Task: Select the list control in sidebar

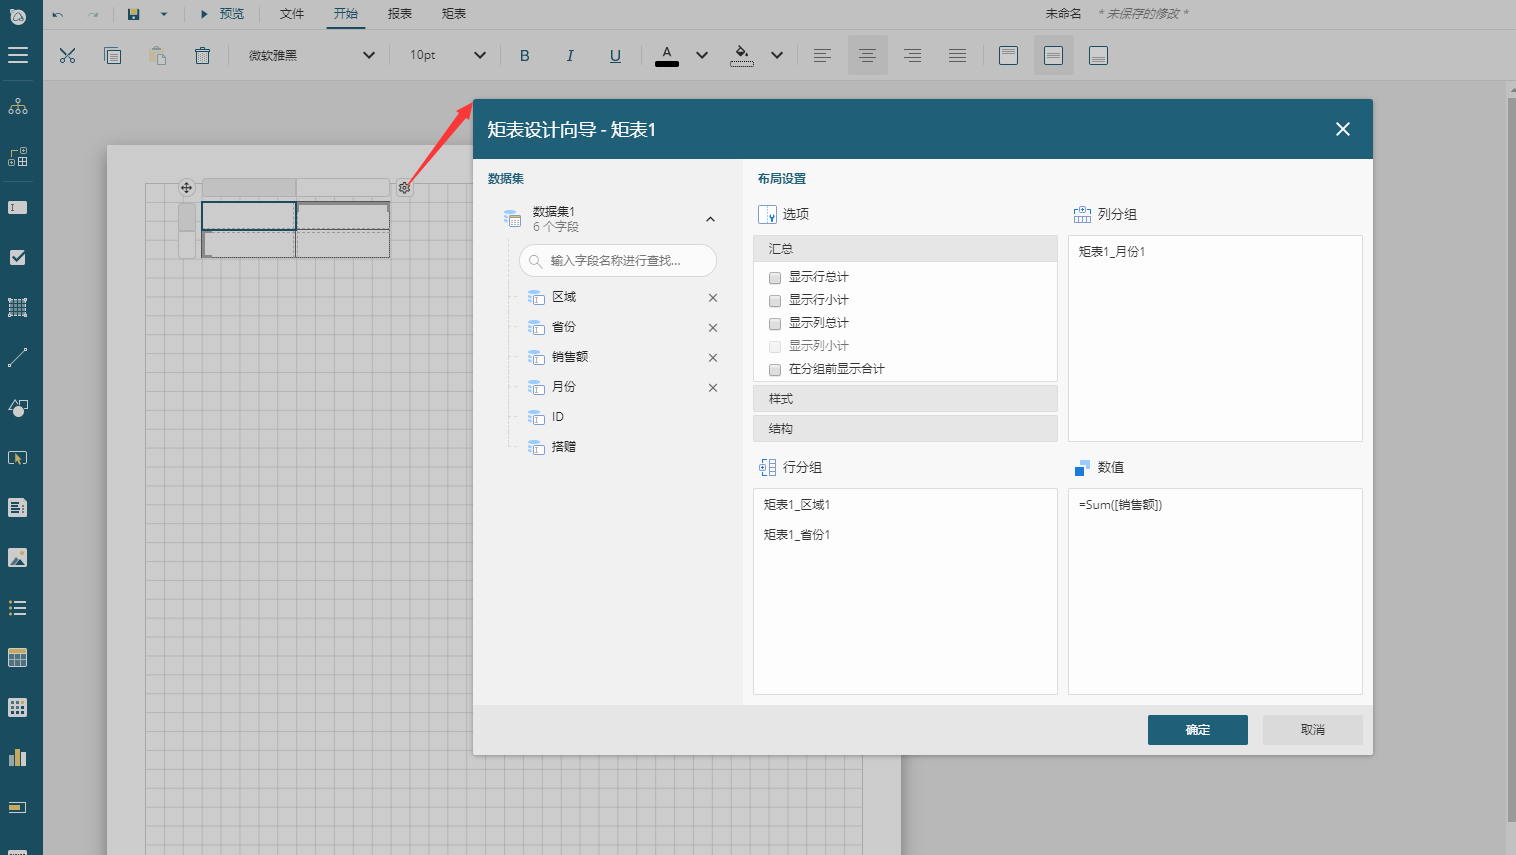Action: coord(18,607)
